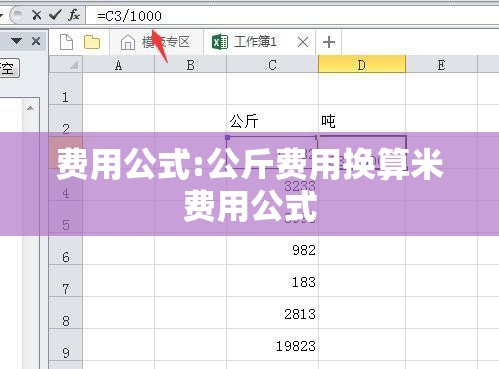
Task: Click the 公斤 header cell
Action: click(272, 120)
